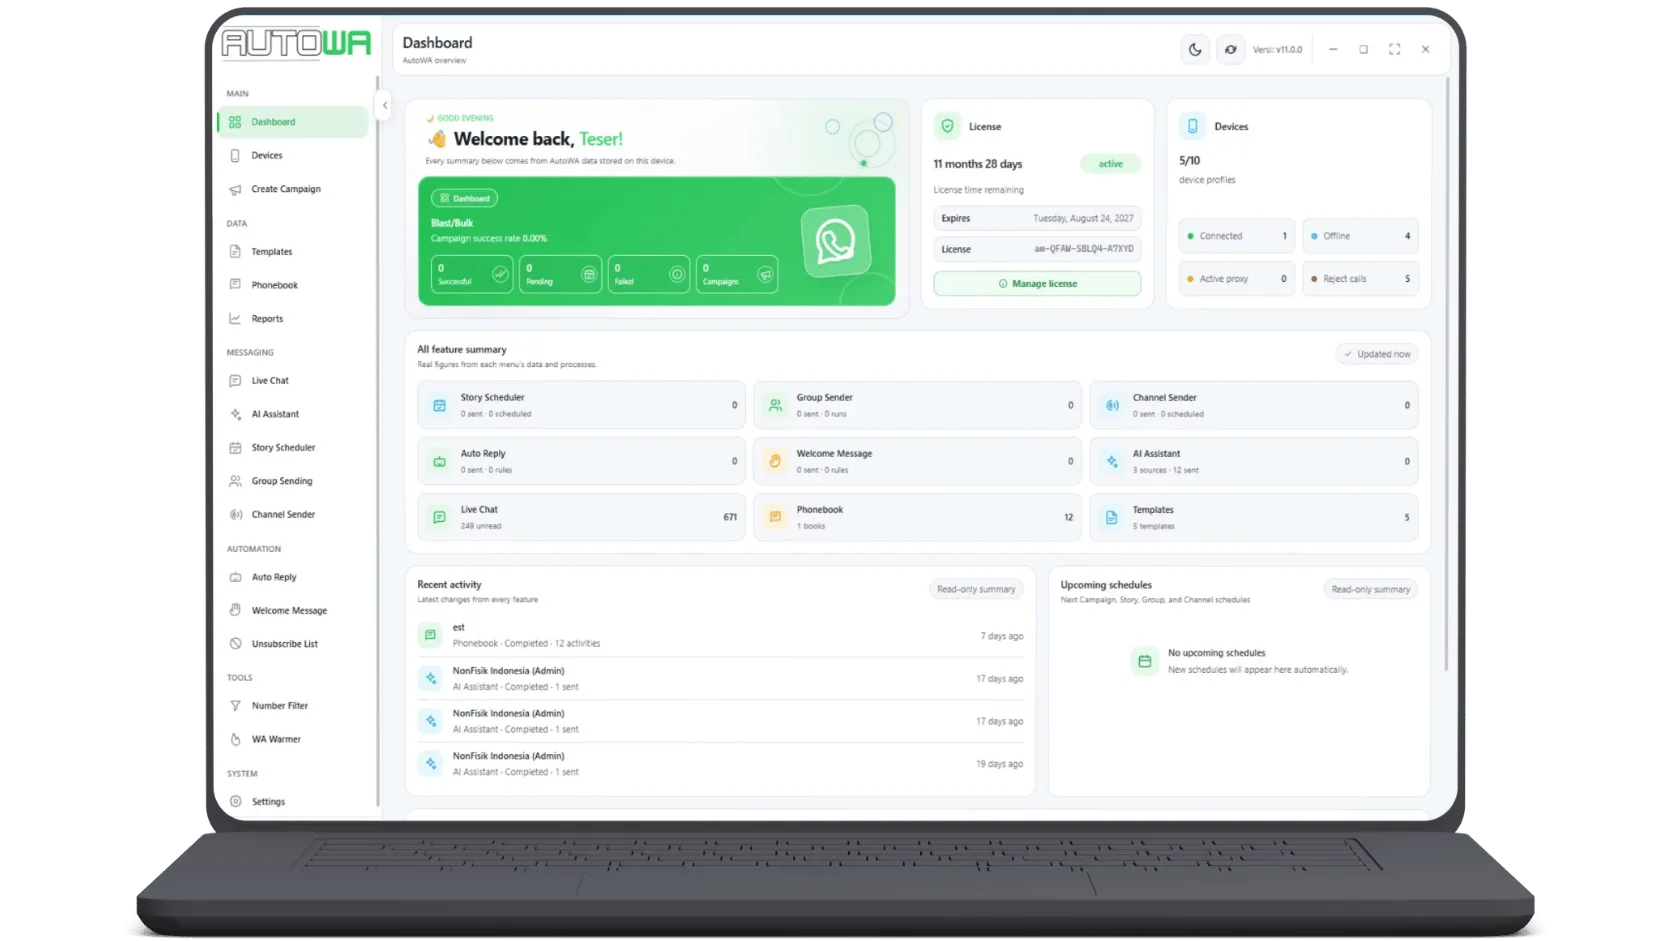Click the Auto Reply sidebar icon

pyautogui.click(x=235, y=577)
